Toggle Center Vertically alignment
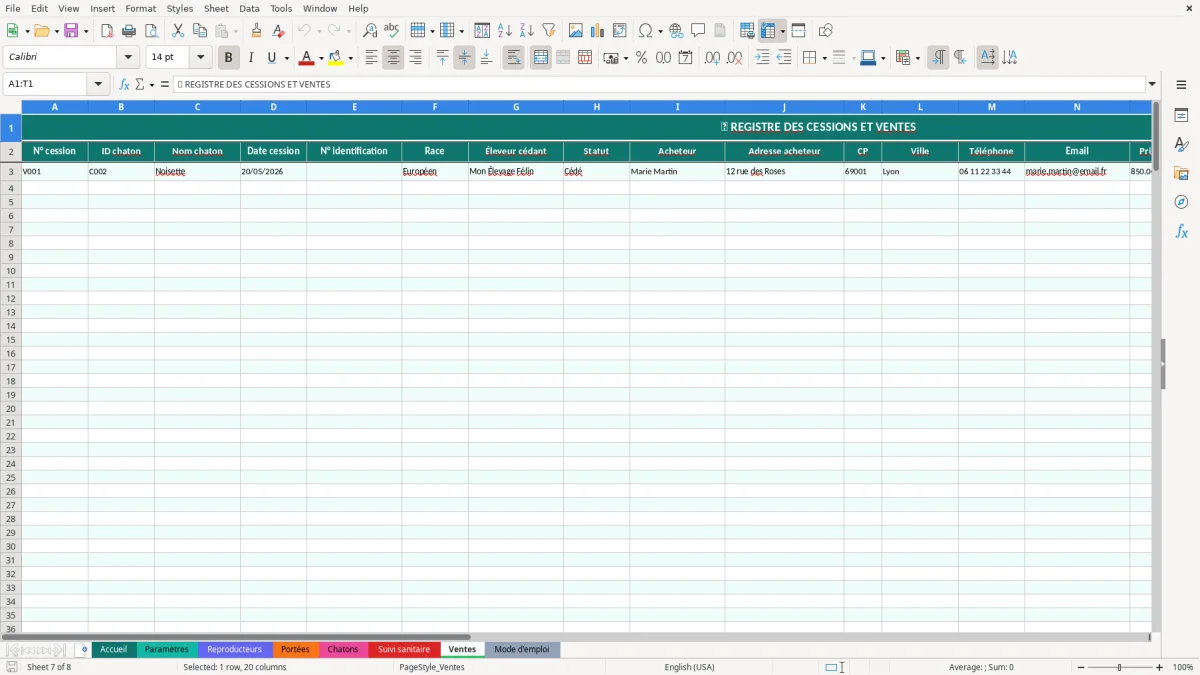Screen dimensions: 1200x675 464,58
